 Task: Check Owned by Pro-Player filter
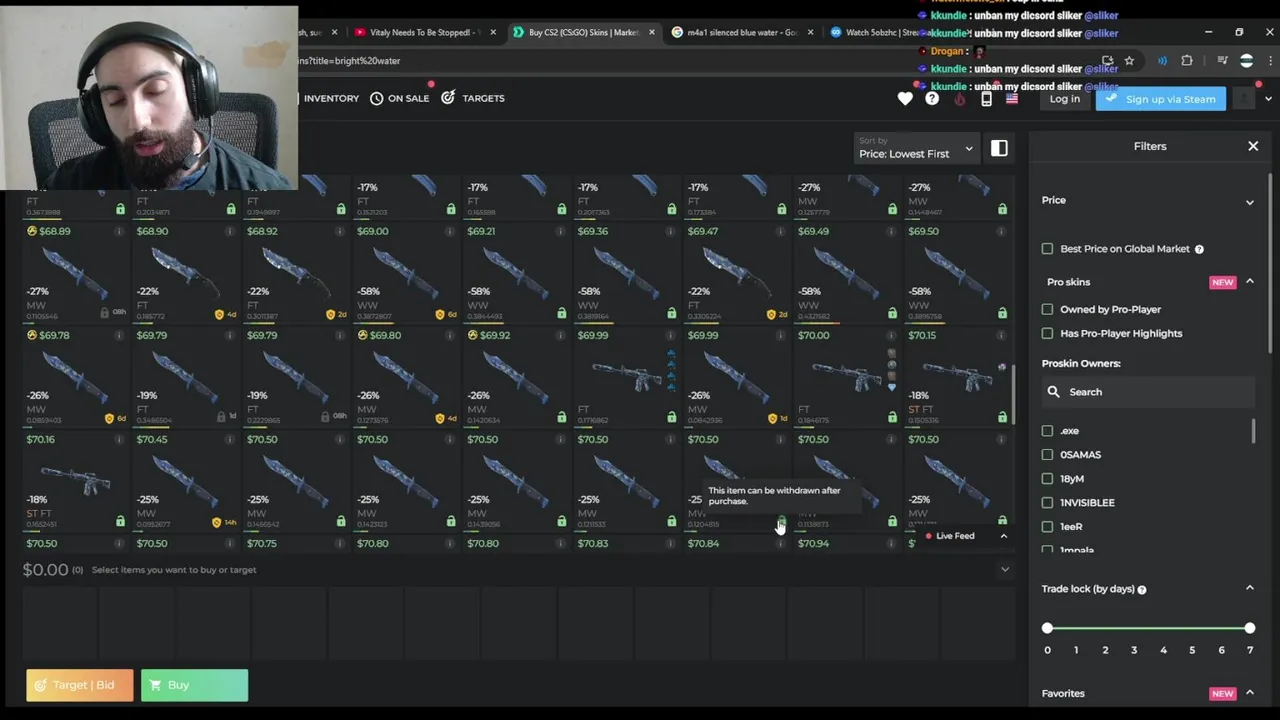pos(1047,310)
